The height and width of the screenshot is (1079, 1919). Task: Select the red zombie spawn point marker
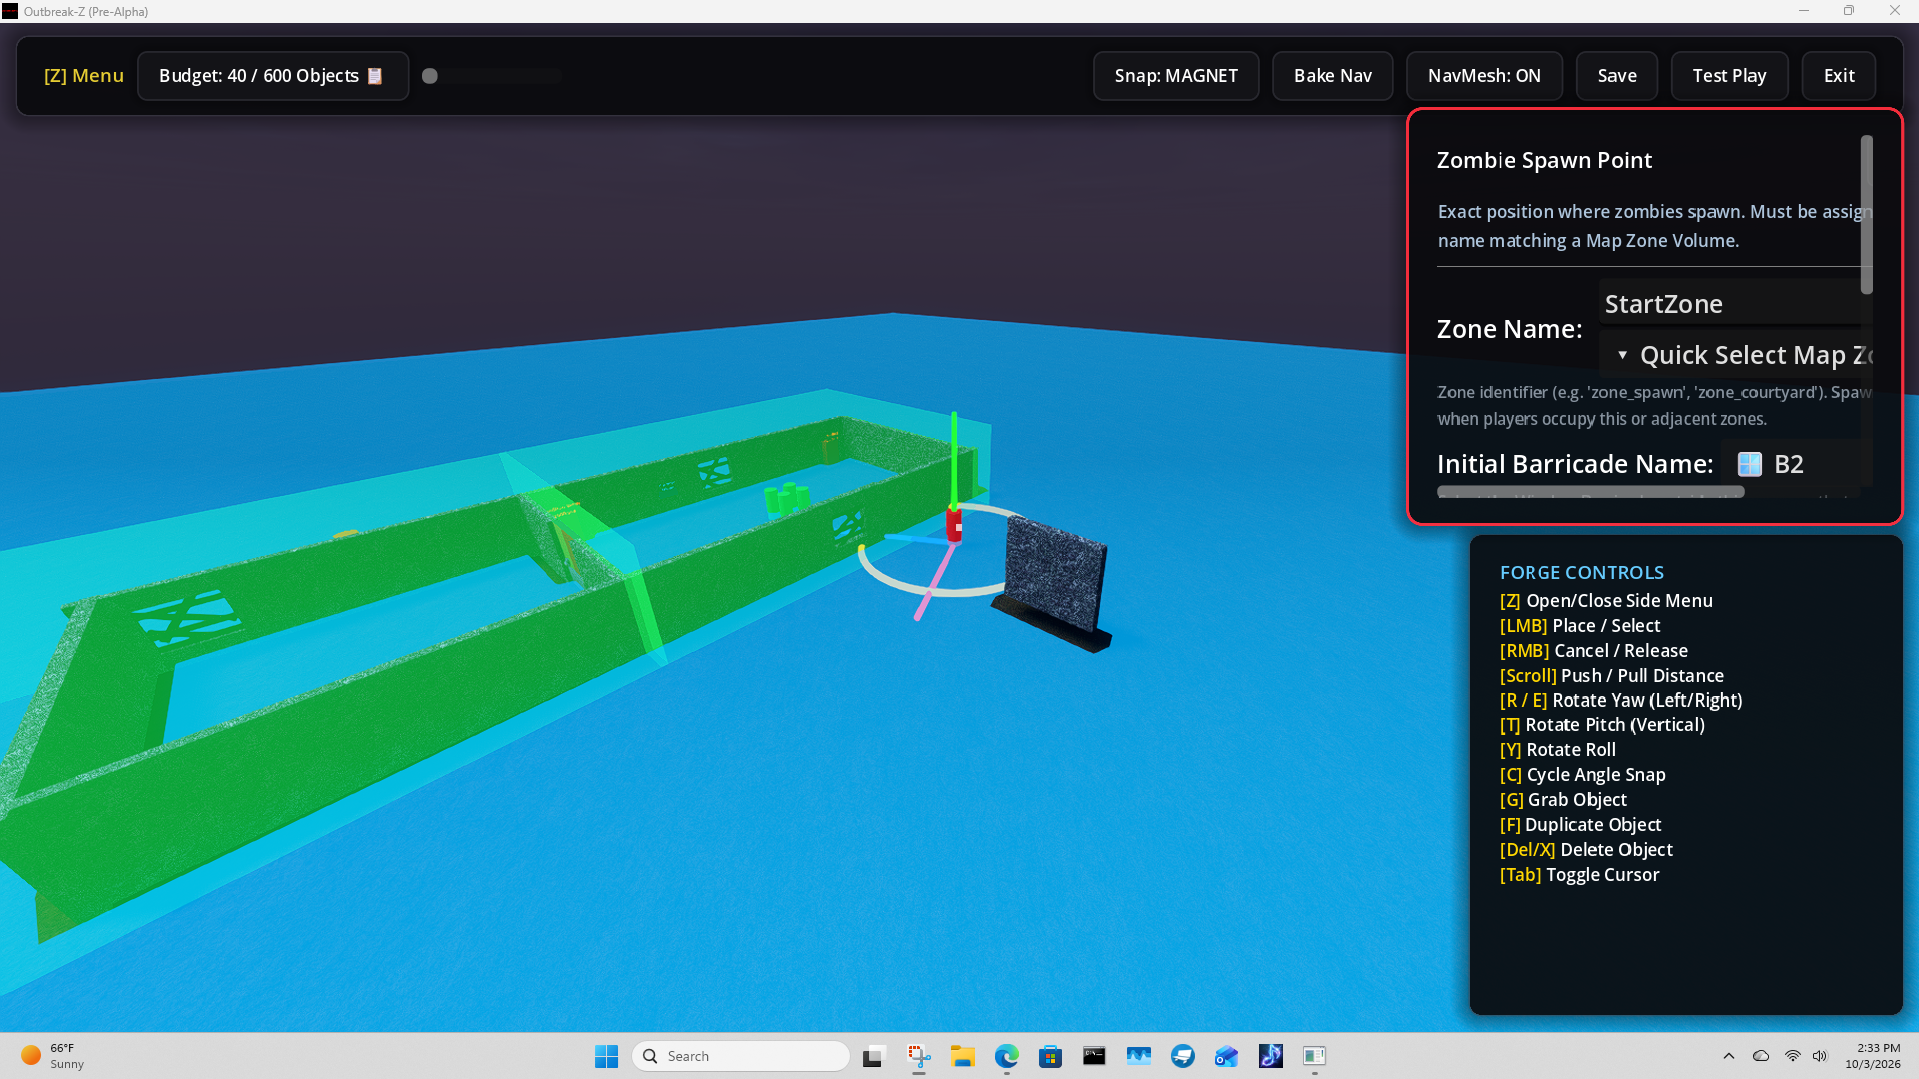point(954,525)
